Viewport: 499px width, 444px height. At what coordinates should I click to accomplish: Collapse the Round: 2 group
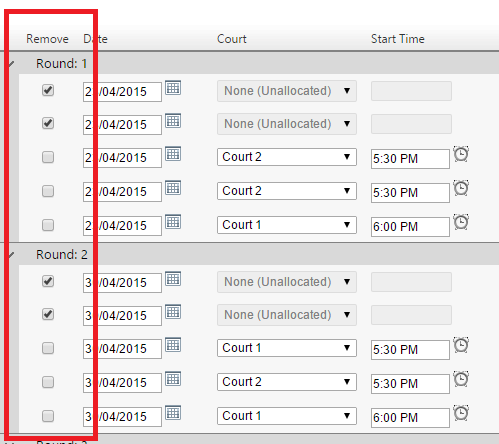[x=11, y=255]
